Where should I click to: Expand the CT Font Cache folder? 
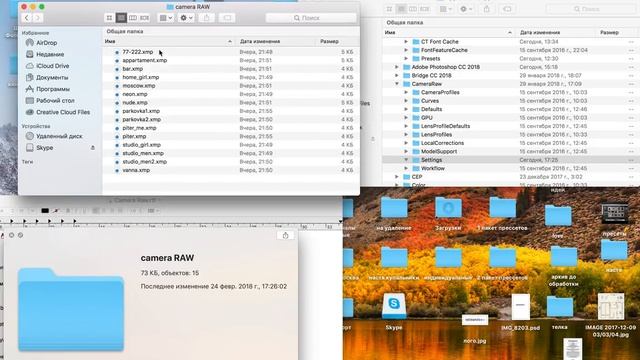point(406,42)
